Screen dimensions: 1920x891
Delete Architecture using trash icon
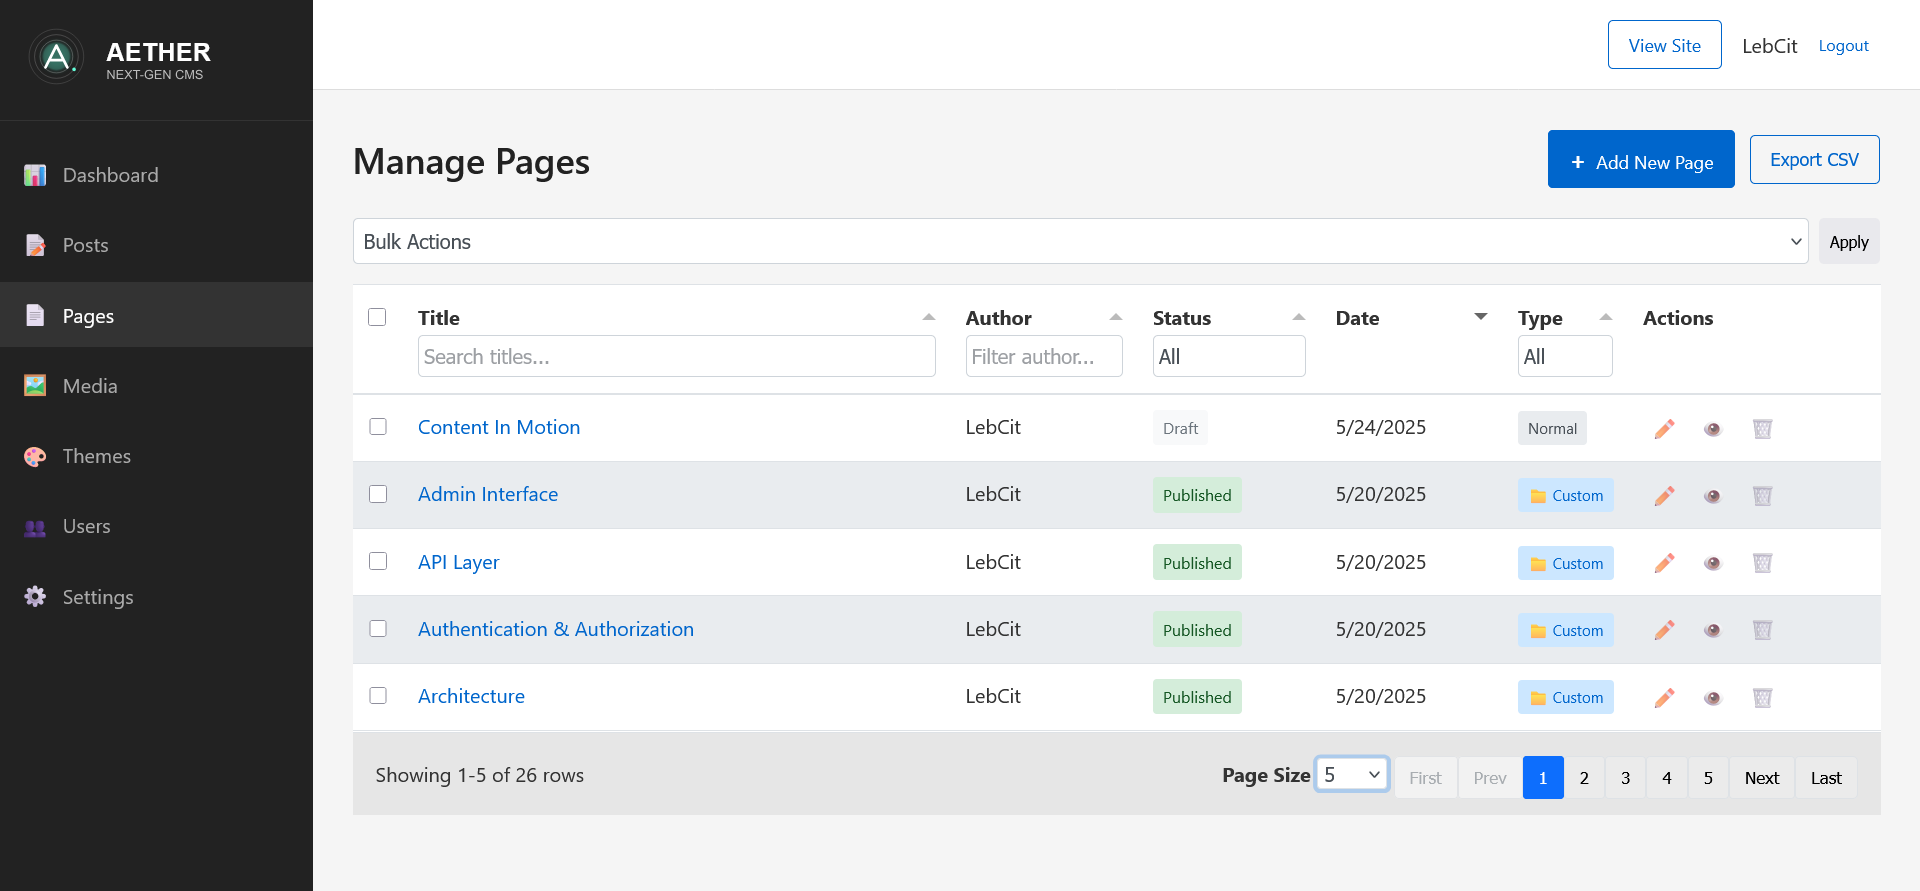pyautogui.click(x=1762, y=698)
